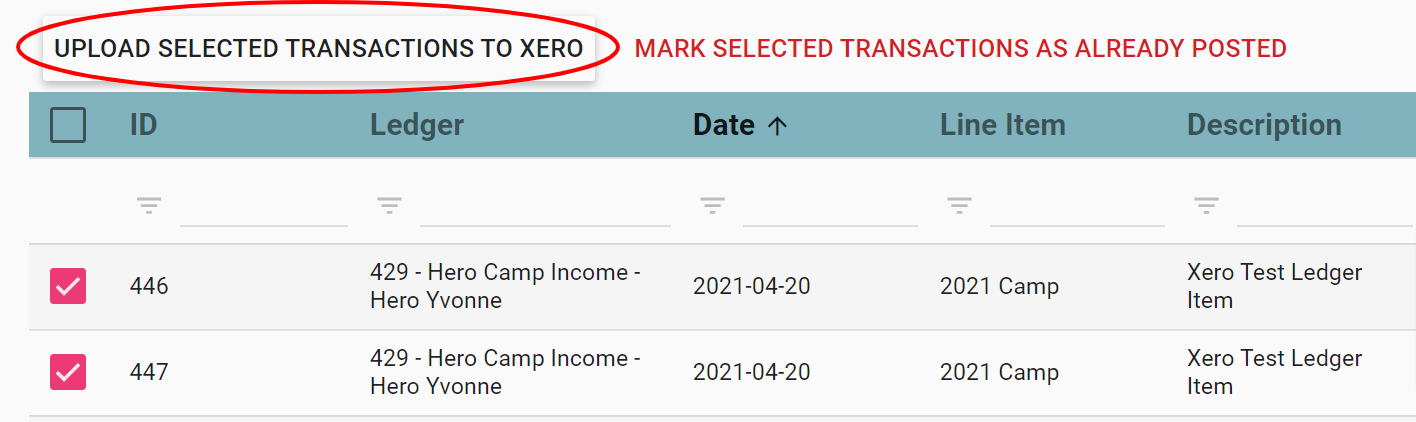Click the ascending sort arrow beside Date
This screenshot has width=1416, height=422.
pos(777,125)
